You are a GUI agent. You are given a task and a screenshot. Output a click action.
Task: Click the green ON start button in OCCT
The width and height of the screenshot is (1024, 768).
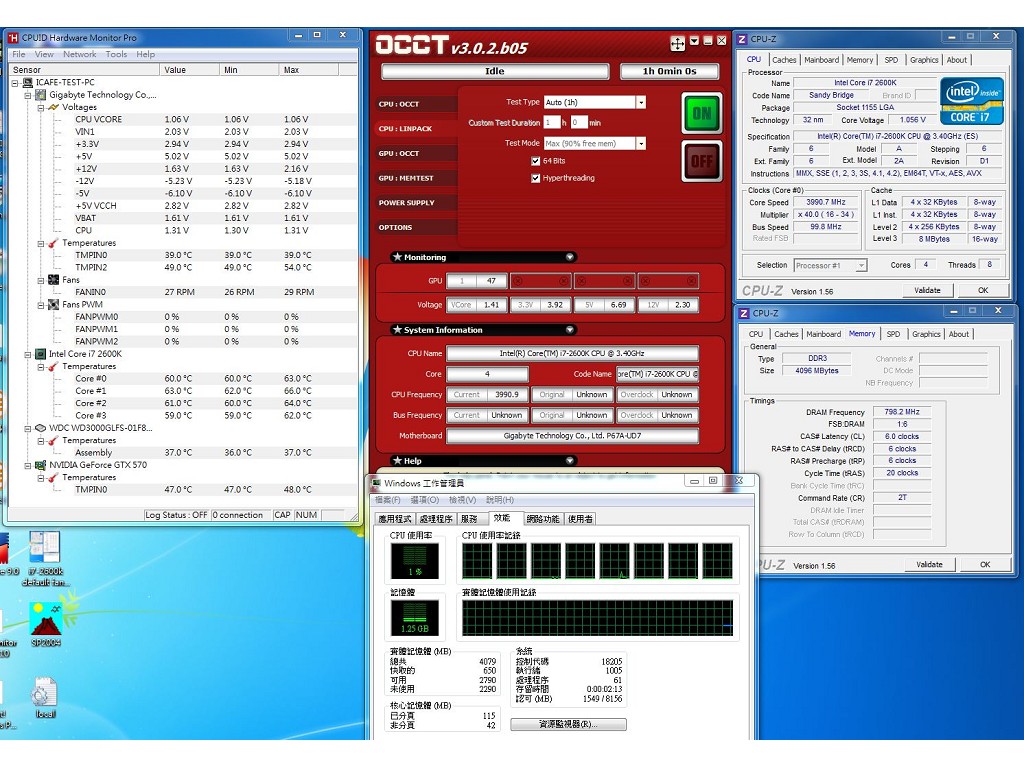[701, 114]
